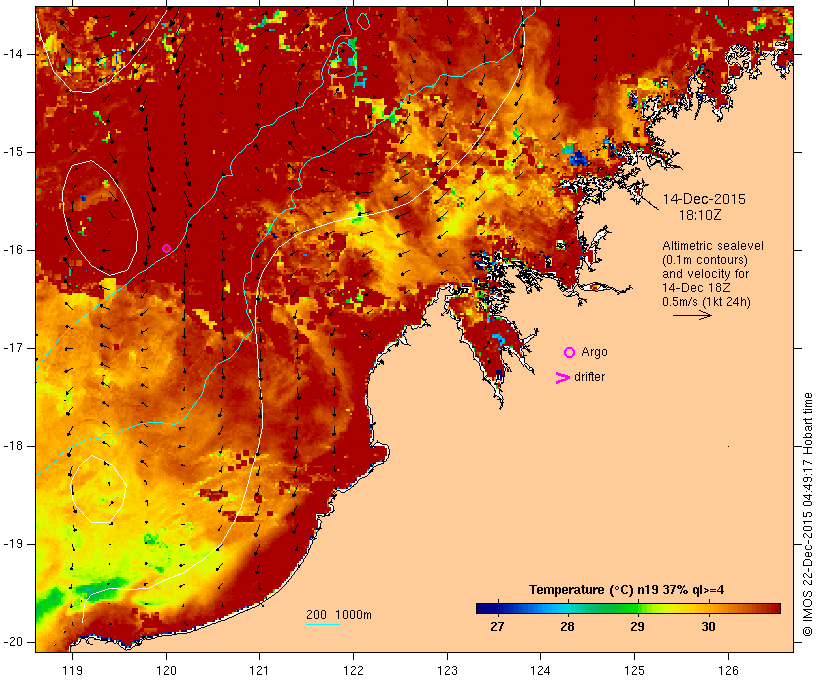The width and height of the screenshot is (820, 680).
Task: Click the cyan 200 1000m depth legend line
Action: (323, 625)
